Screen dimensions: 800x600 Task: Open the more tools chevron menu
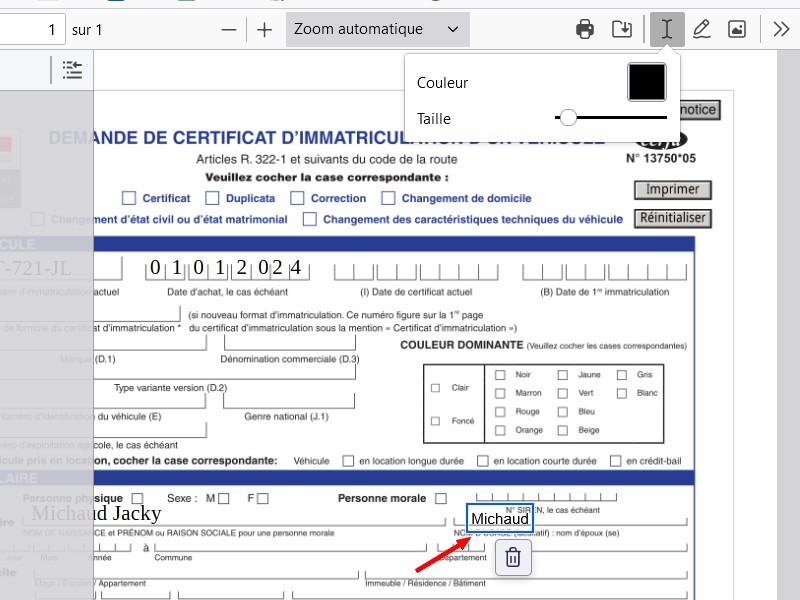tap(781, 29)
